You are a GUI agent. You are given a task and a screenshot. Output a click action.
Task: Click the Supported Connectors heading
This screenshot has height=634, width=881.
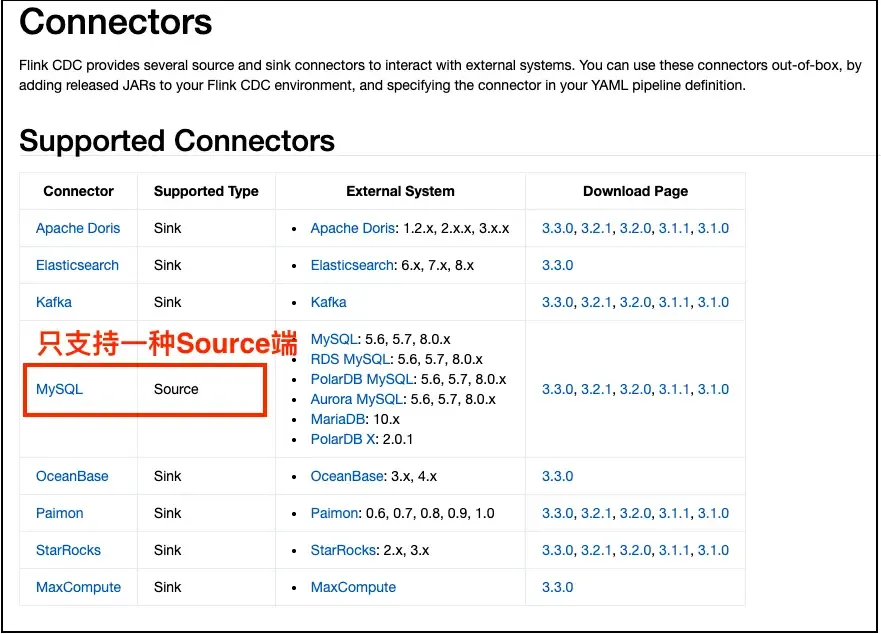point(177,141)
